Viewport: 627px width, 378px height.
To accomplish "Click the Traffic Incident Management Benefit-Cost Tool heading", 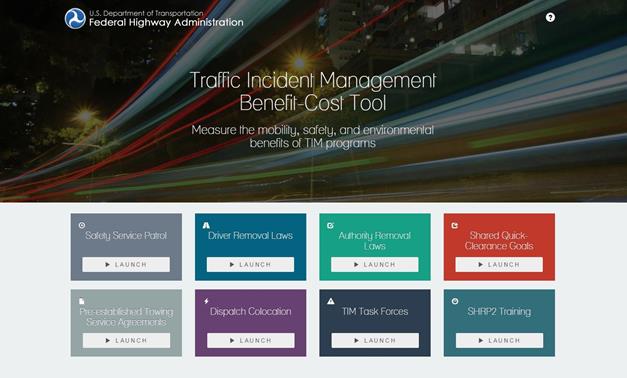I will pos(313,92).
